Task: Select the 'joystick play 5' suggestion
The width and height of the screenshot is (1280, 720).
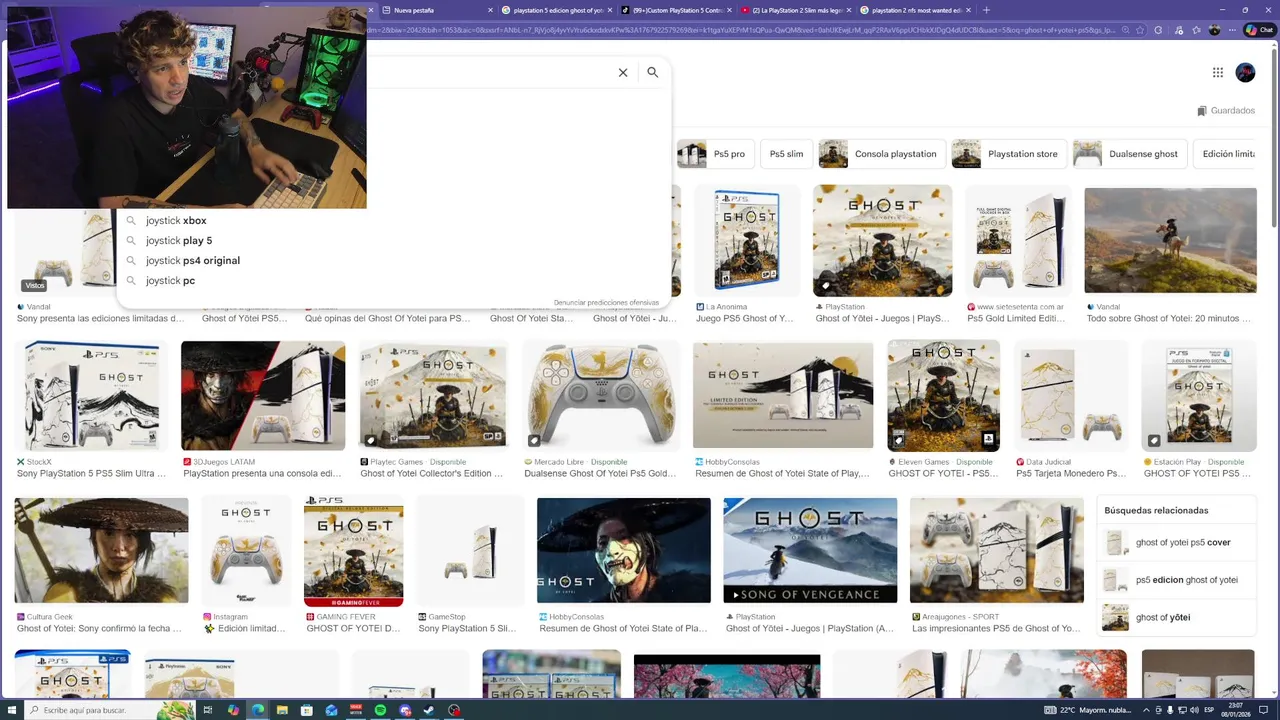Action: pos(394,240)
